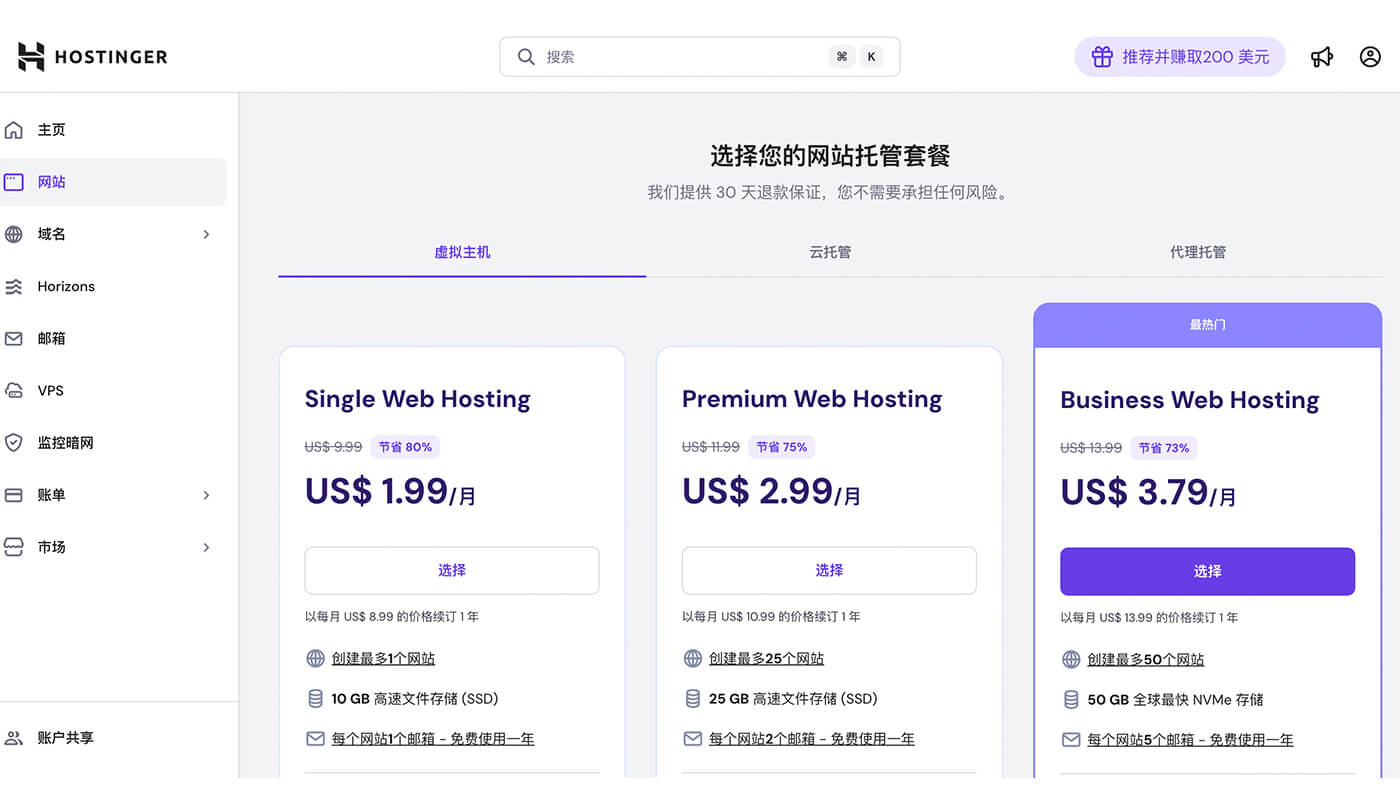Expand the 账单 sidebar chevron
The width and height of the screenshot is (1400, 800).
click(206, 495)
